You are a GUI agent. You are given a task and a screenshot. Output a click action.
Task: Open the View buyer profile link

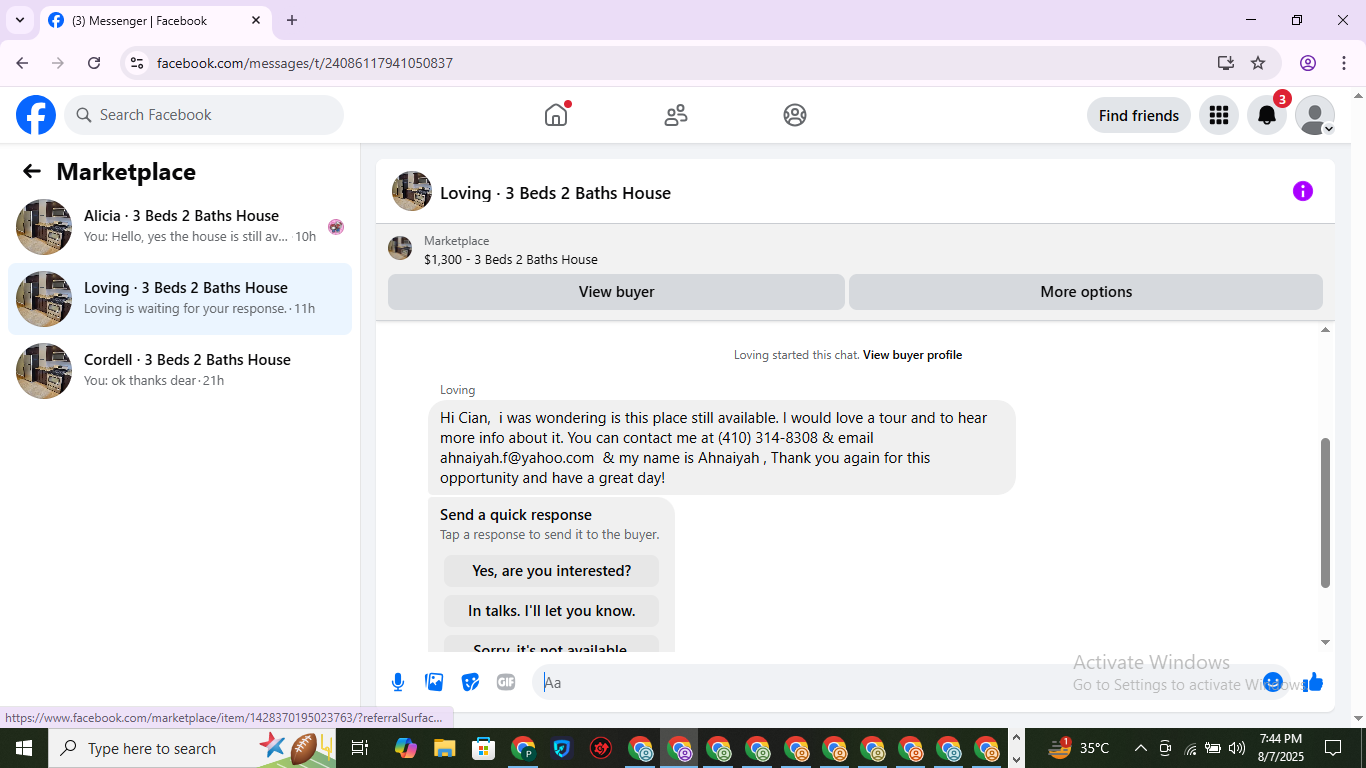tap(912, 355)
